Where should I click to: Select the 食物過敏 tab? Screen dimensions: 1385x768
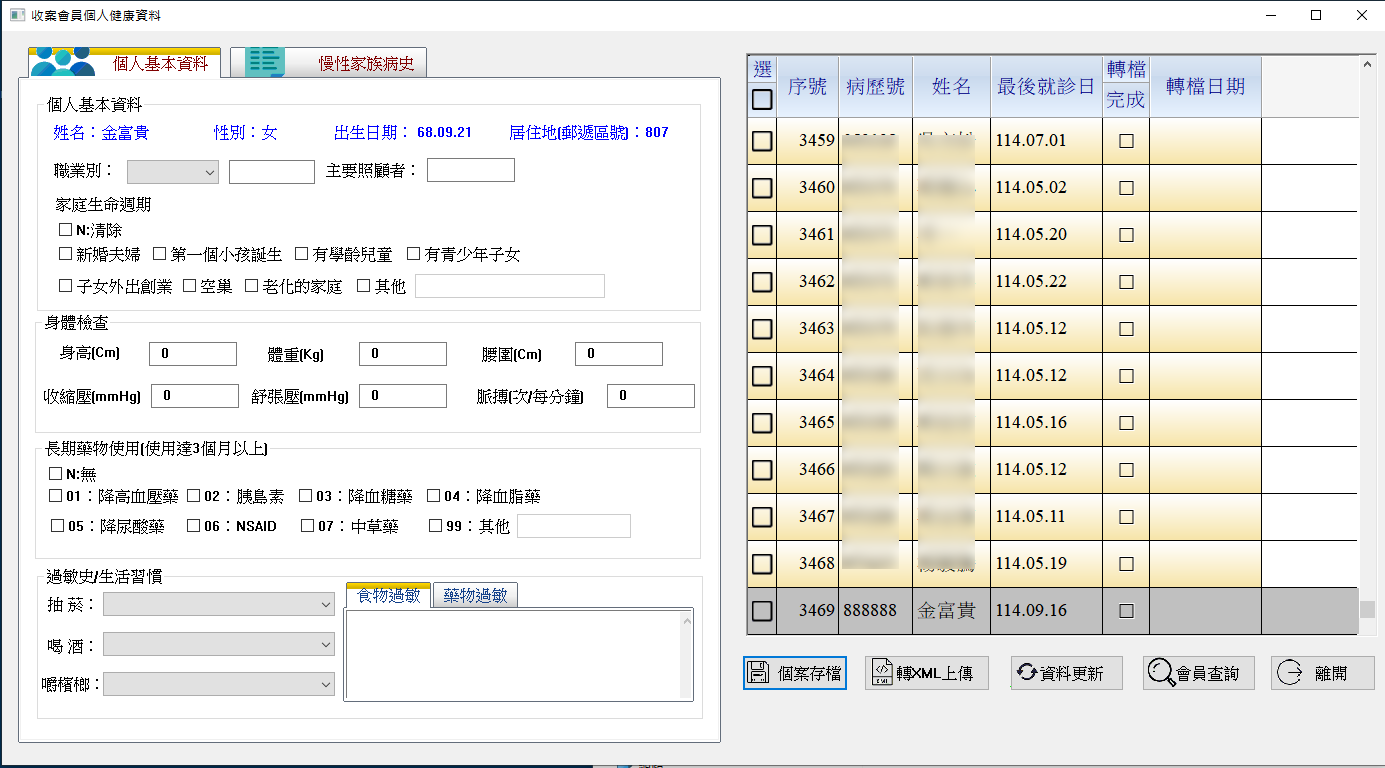388,596
